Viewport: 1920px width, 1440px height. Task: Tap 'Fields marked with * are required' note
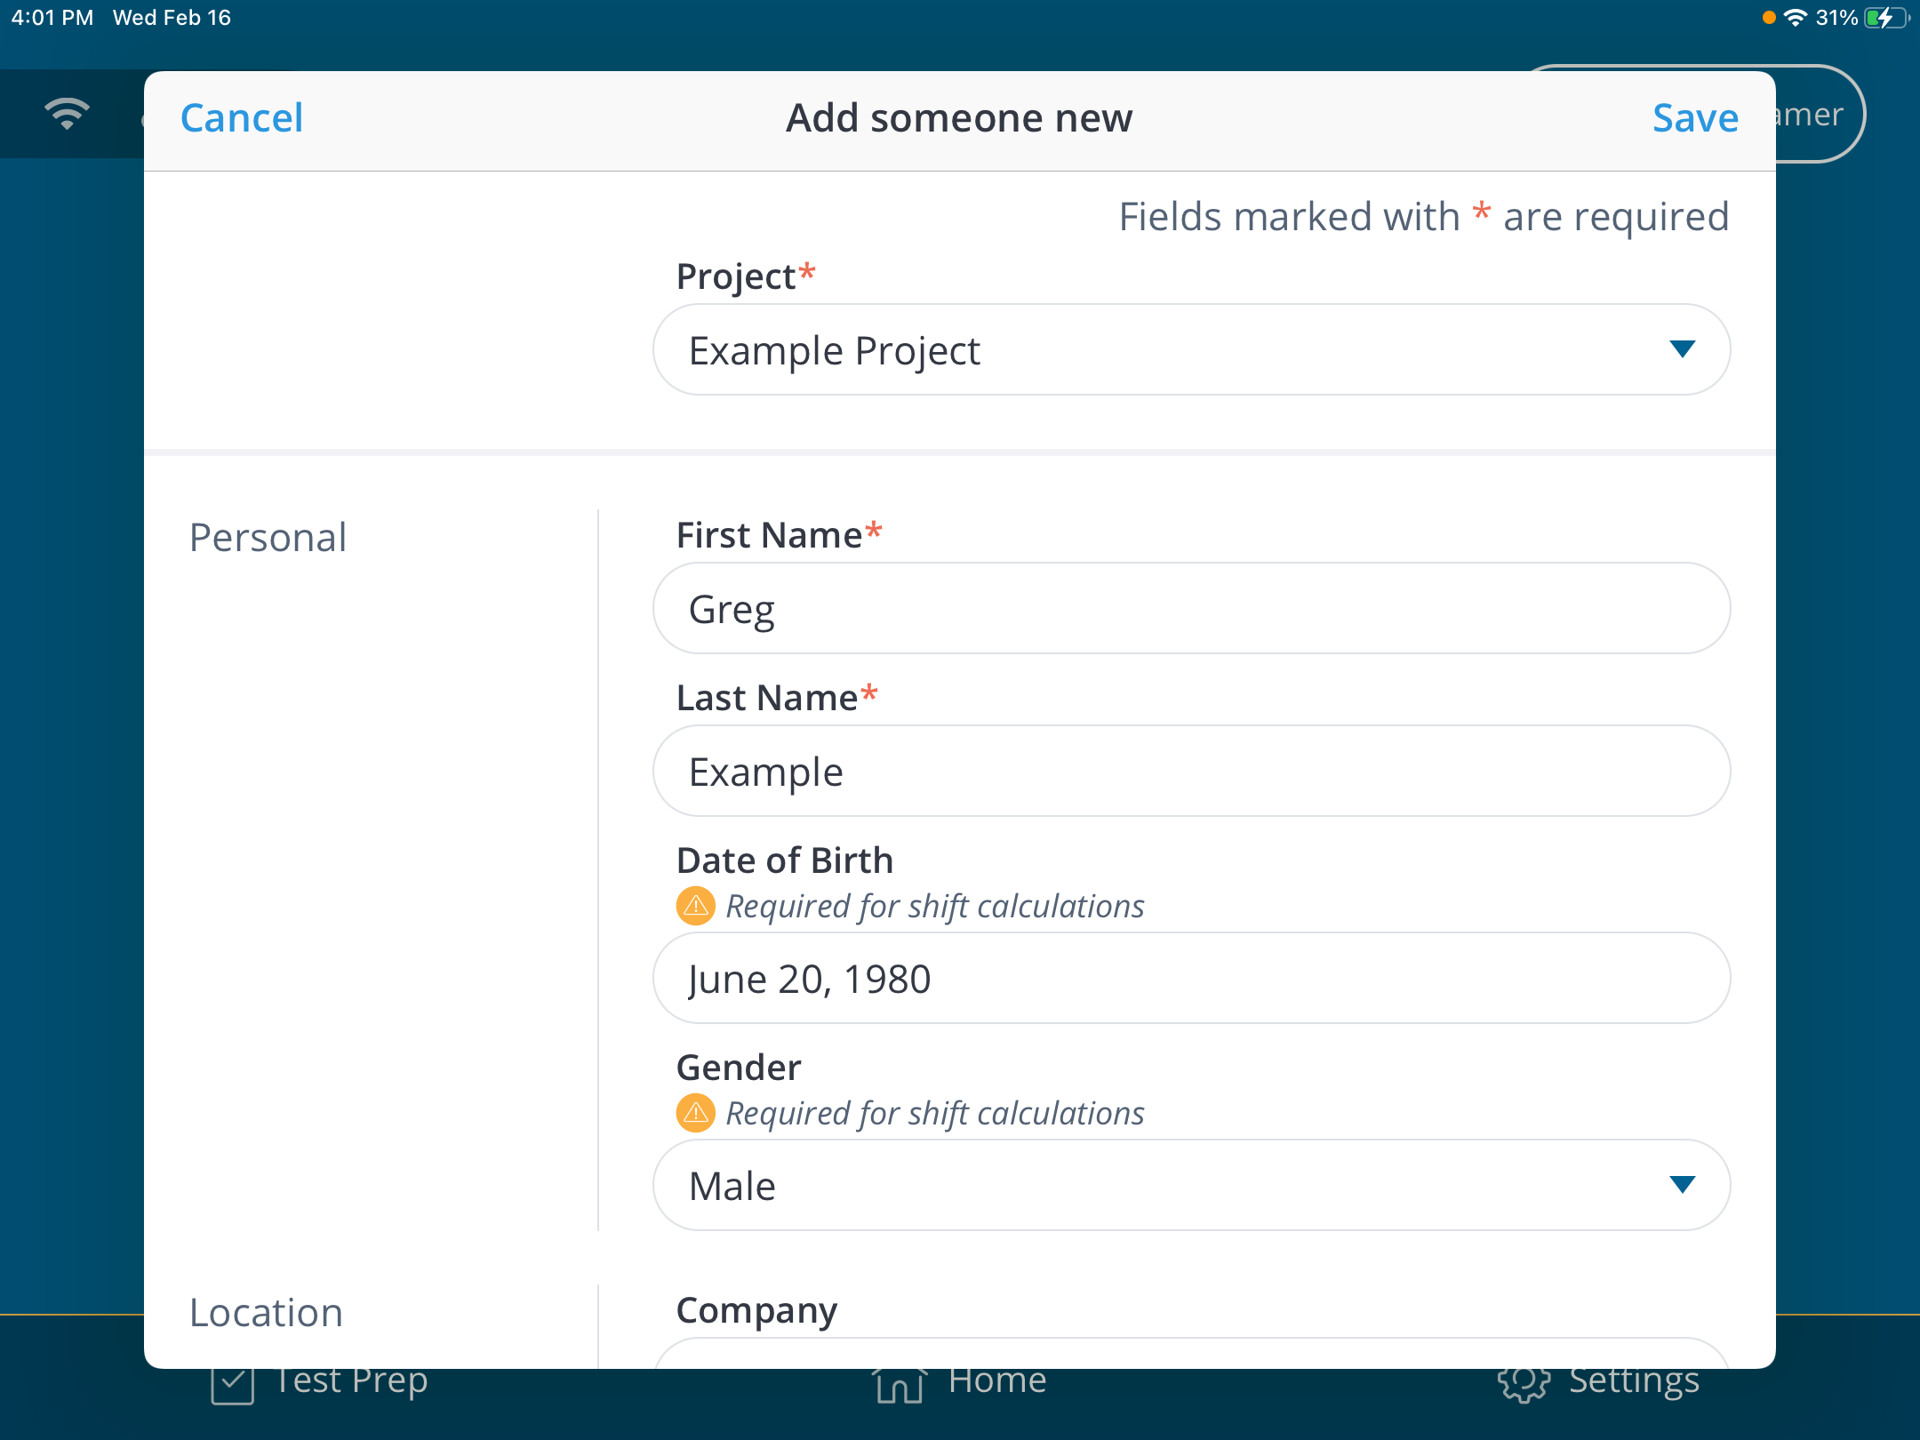(x=1423, y=217)
